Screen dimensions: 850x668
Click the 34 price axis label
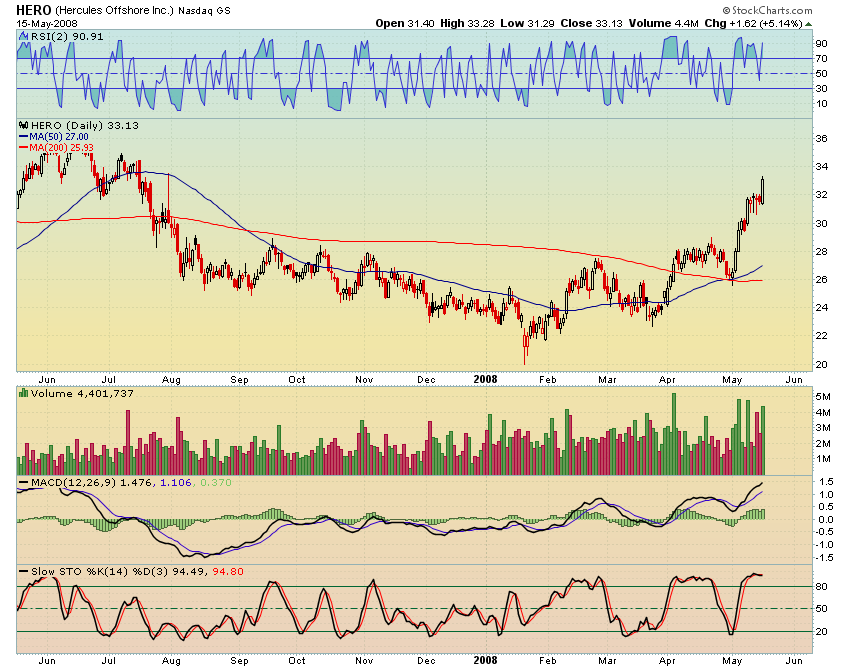[x=821, y=166]
